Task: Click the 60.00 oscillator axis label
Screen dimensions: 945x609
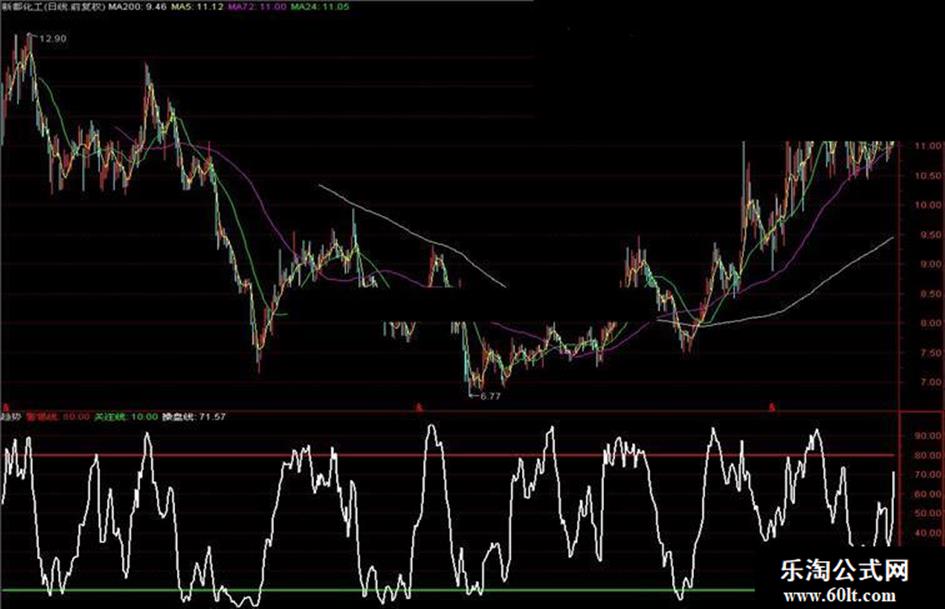Action: [x=928, y=494]
